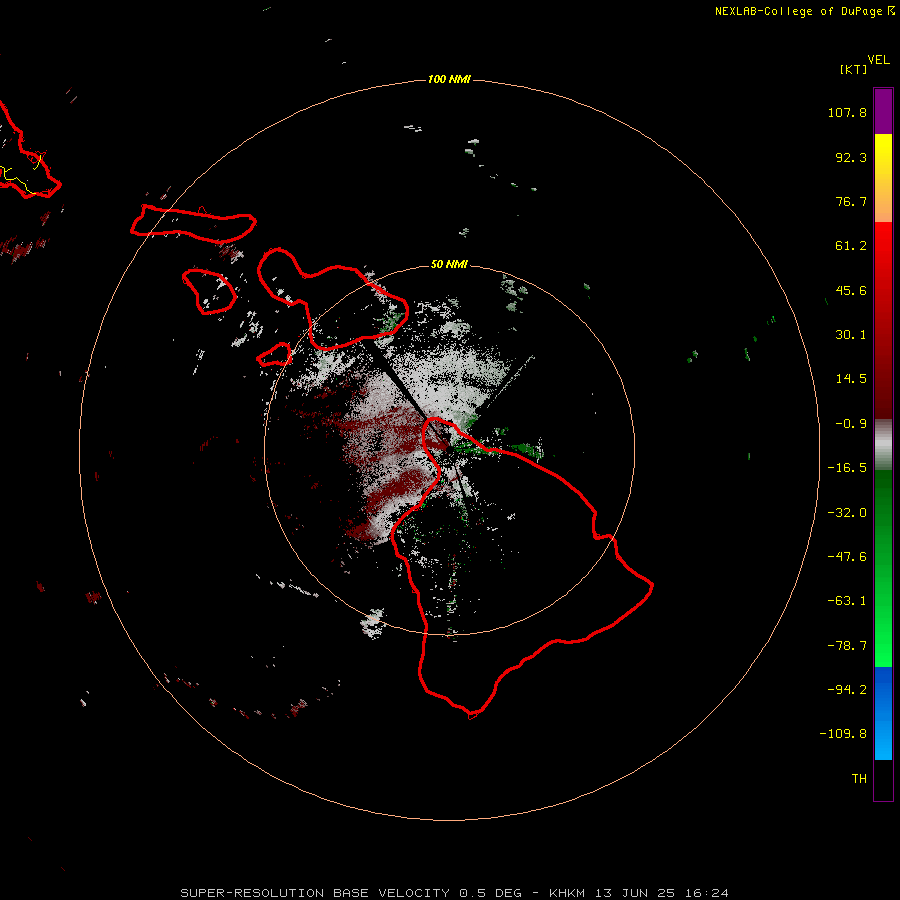
Task: Click the [KT] units label
Action: click(x=854, y=69)
